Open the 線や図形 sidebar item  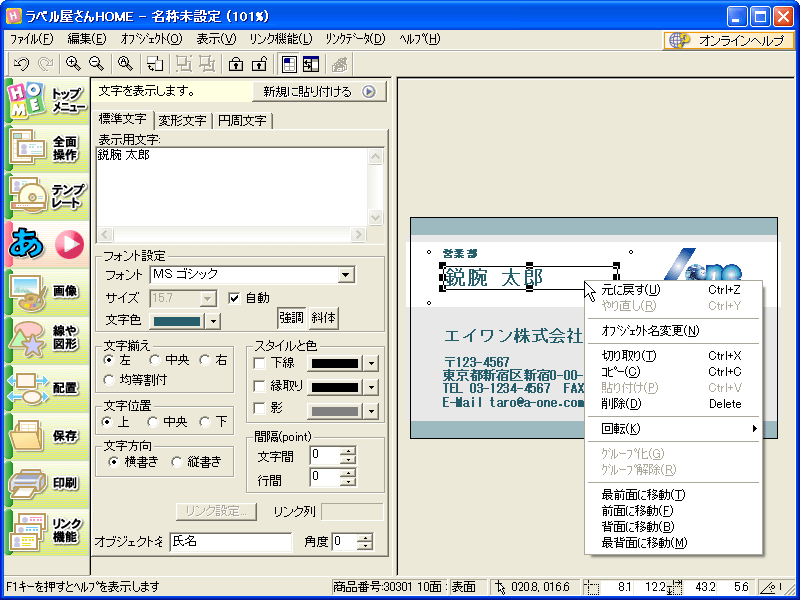coord(47,339)
